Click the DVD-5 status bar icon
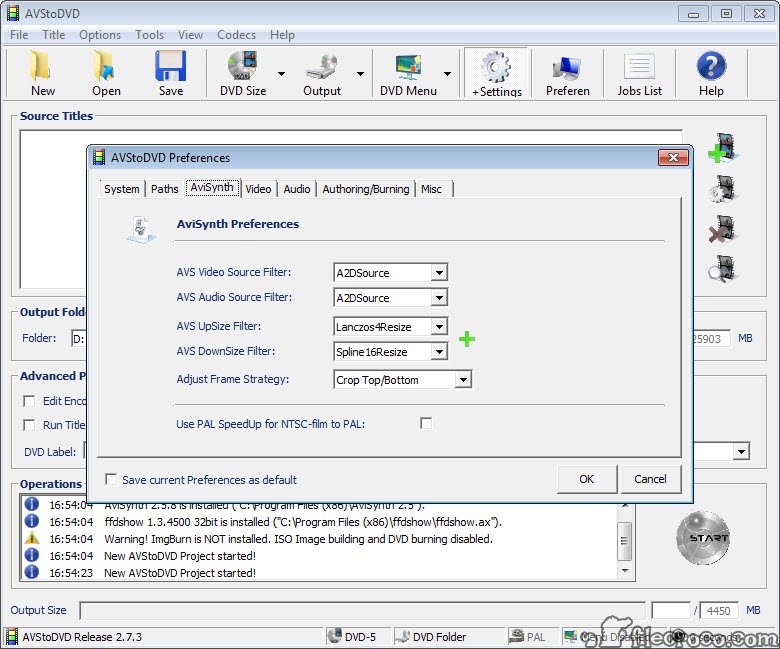This screenshot has width=780, height=649. click(334, 636)
